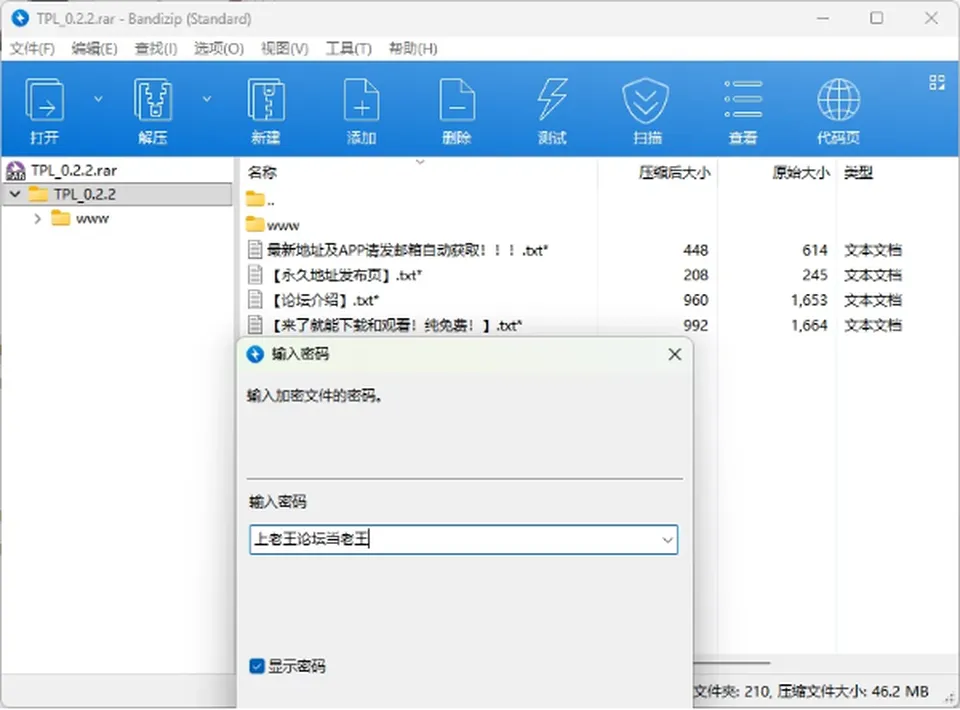Image resolution: width=960 pixels, height=710 pixels.
Task: Expand the www tree node
Action: tap(37, 219)
